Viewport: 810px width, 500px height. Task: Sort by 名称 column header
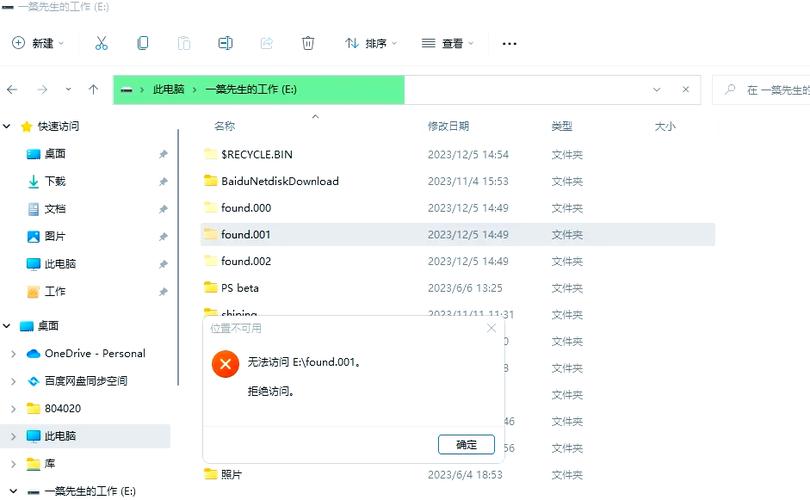tap(224, 126)
